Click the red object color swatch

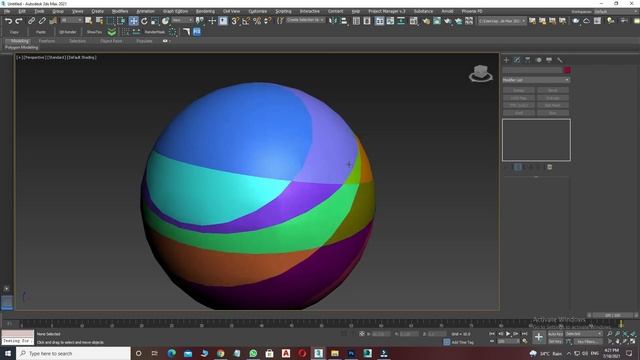(567, 70)
